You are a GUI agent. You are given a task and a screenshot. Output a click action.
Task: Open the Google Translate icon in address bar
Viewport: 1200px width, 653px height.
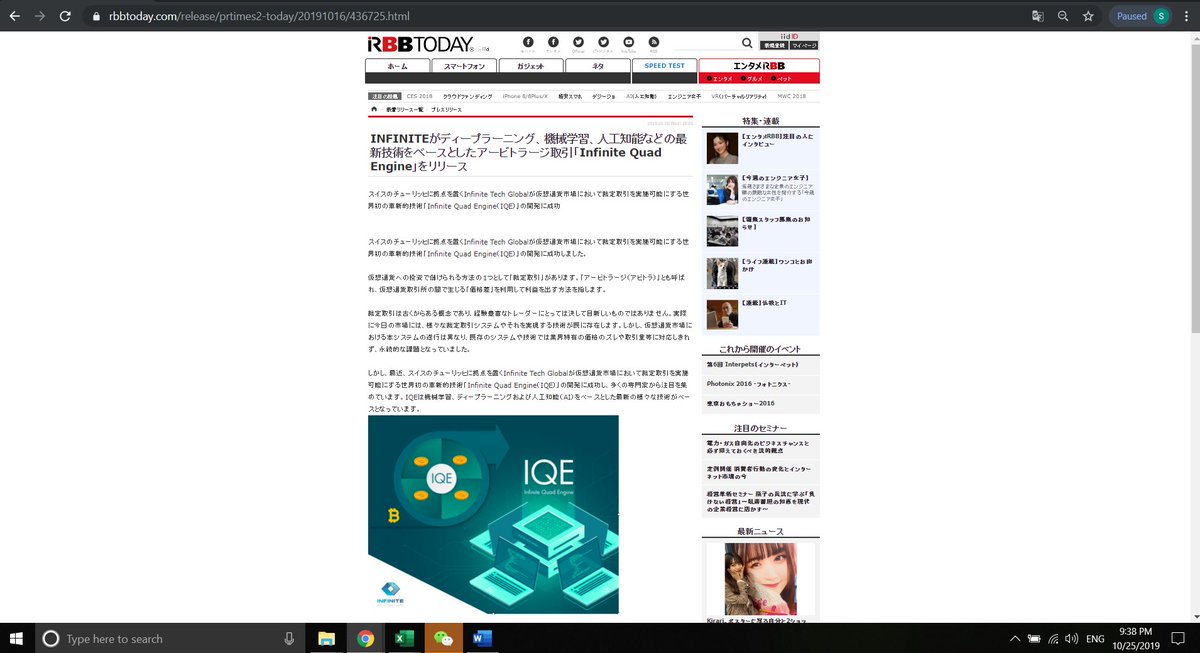click(1038, 16)
